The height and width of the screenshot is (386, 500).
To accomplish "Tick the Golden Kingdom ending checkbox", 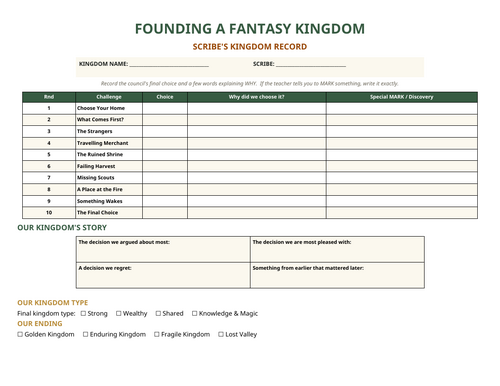I will tap(20, 334).
